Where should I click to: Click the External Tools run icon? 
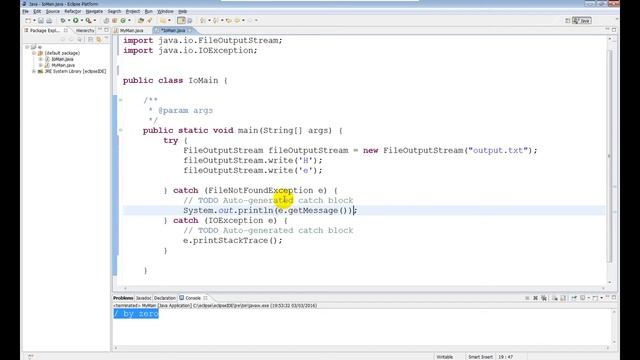tap(88, 20)
